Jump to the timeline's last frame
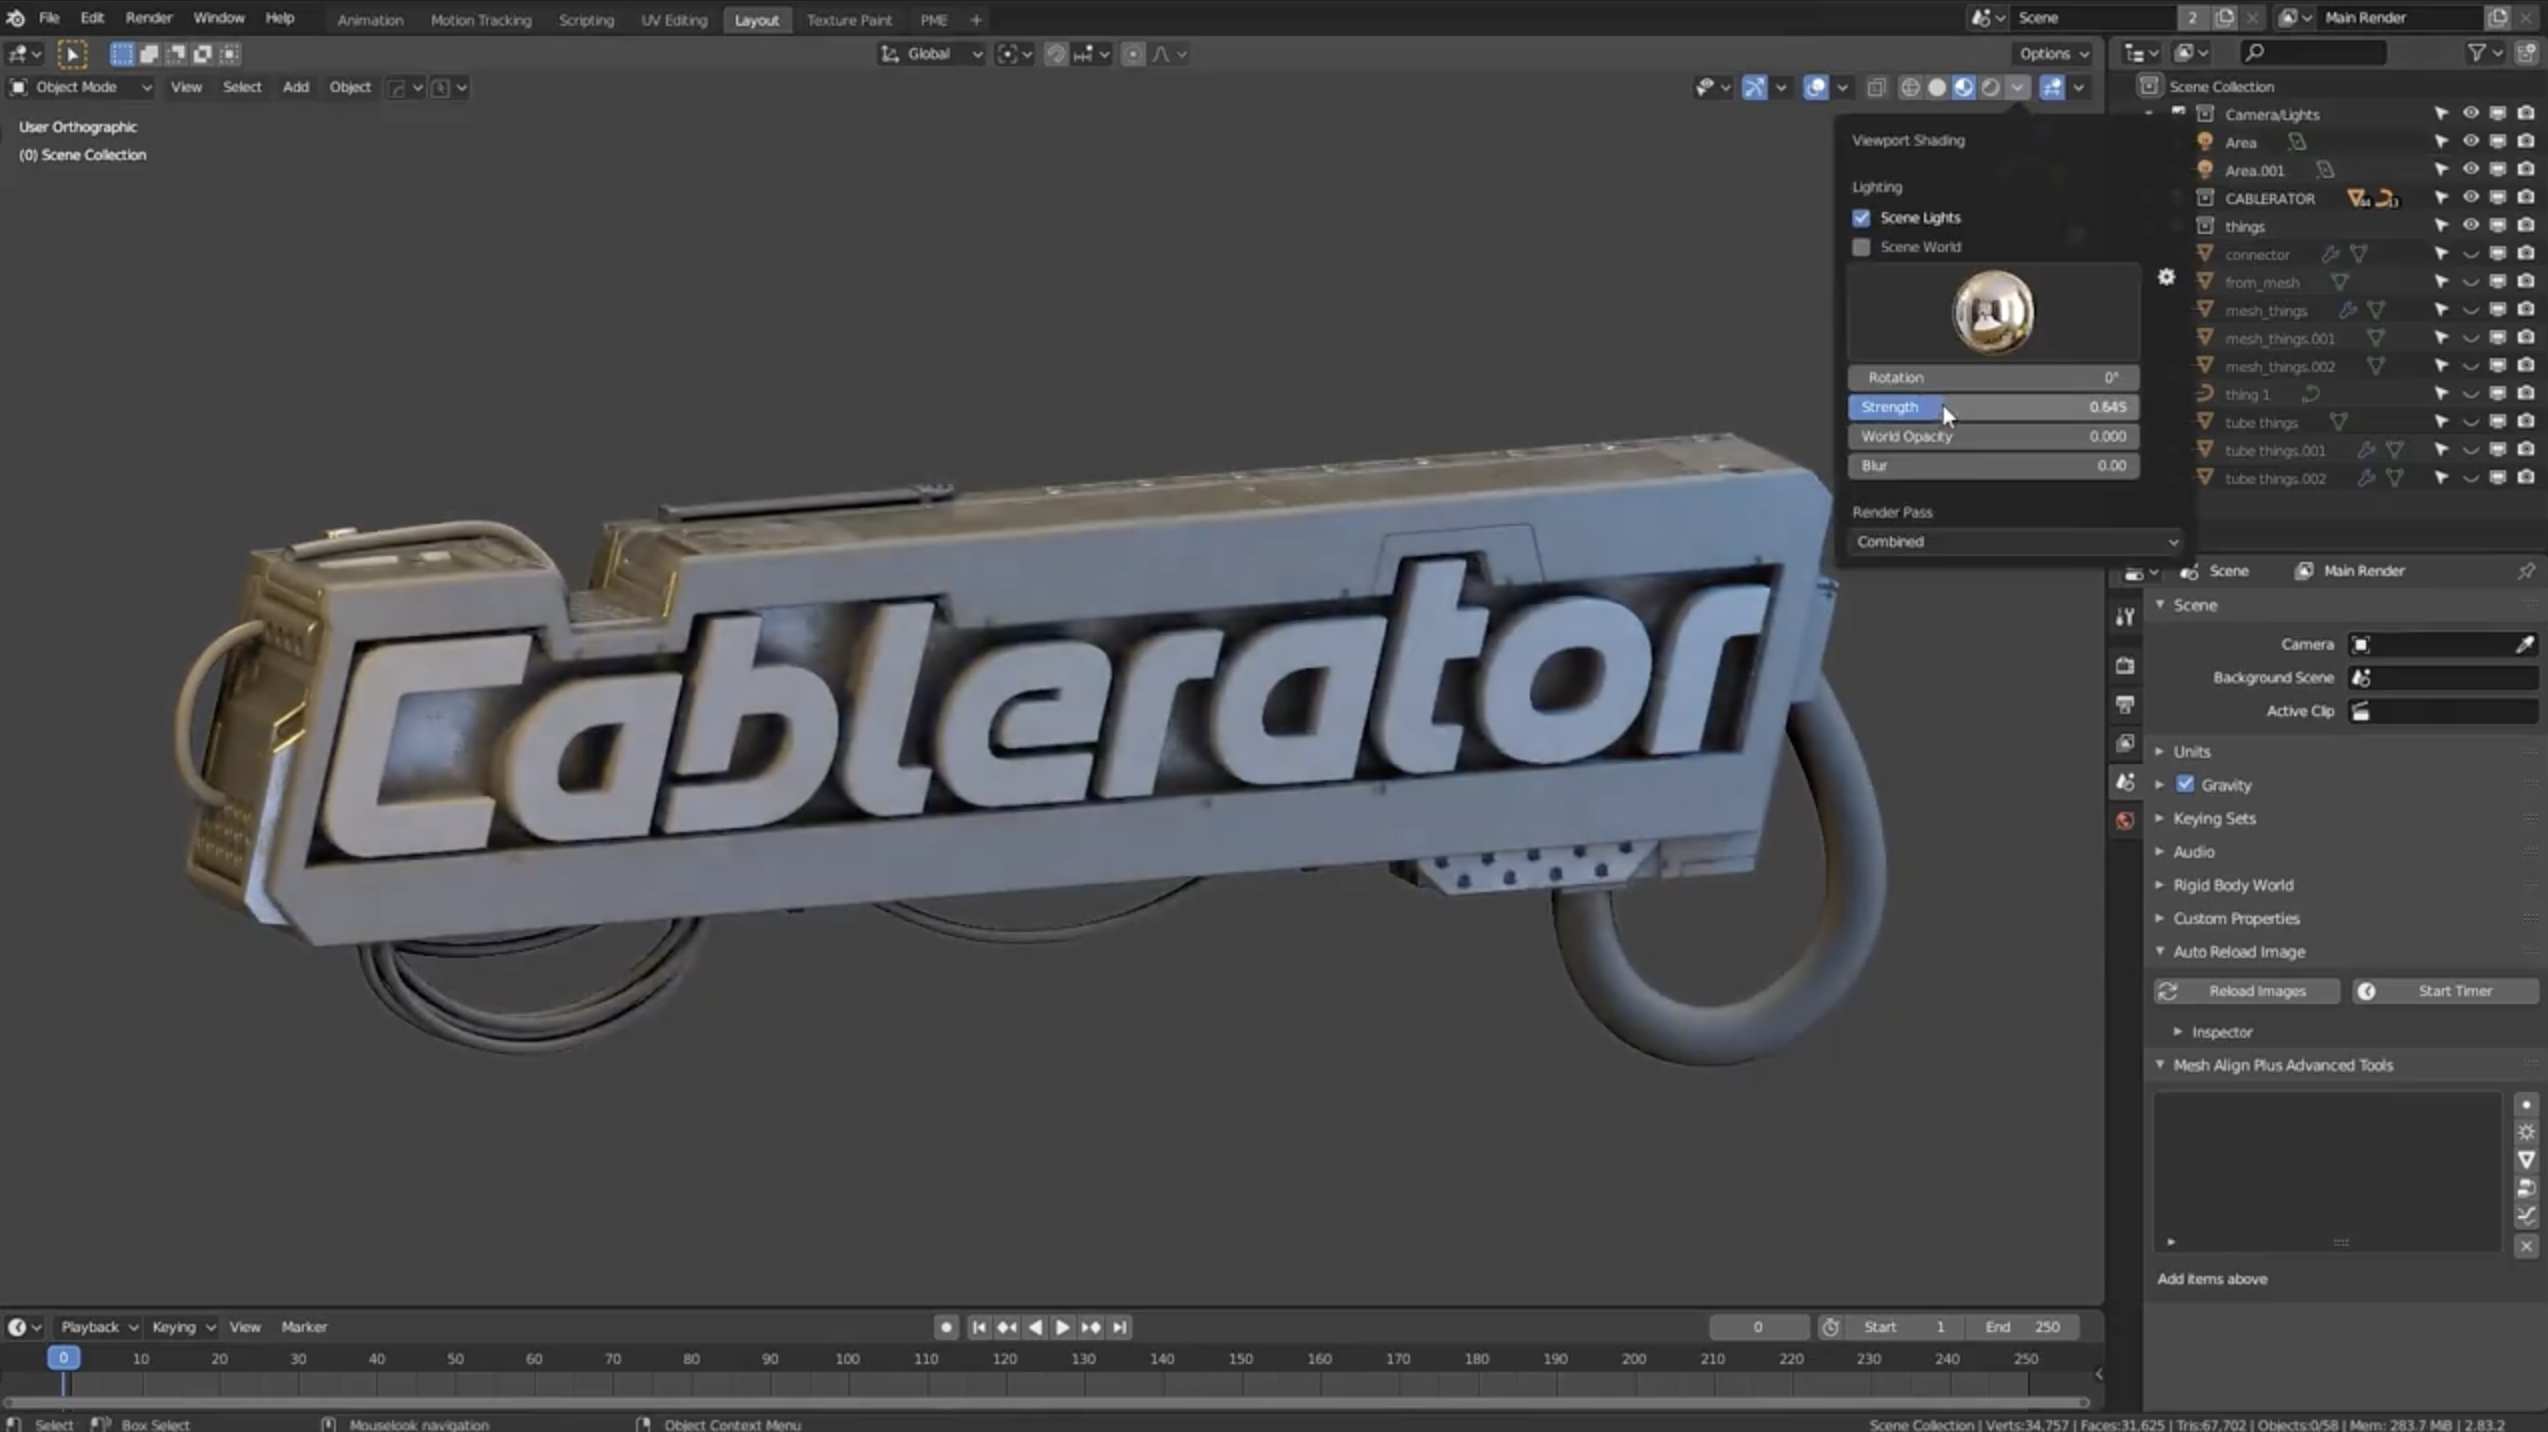 pyautogui.click(x=1119, y=1327)
